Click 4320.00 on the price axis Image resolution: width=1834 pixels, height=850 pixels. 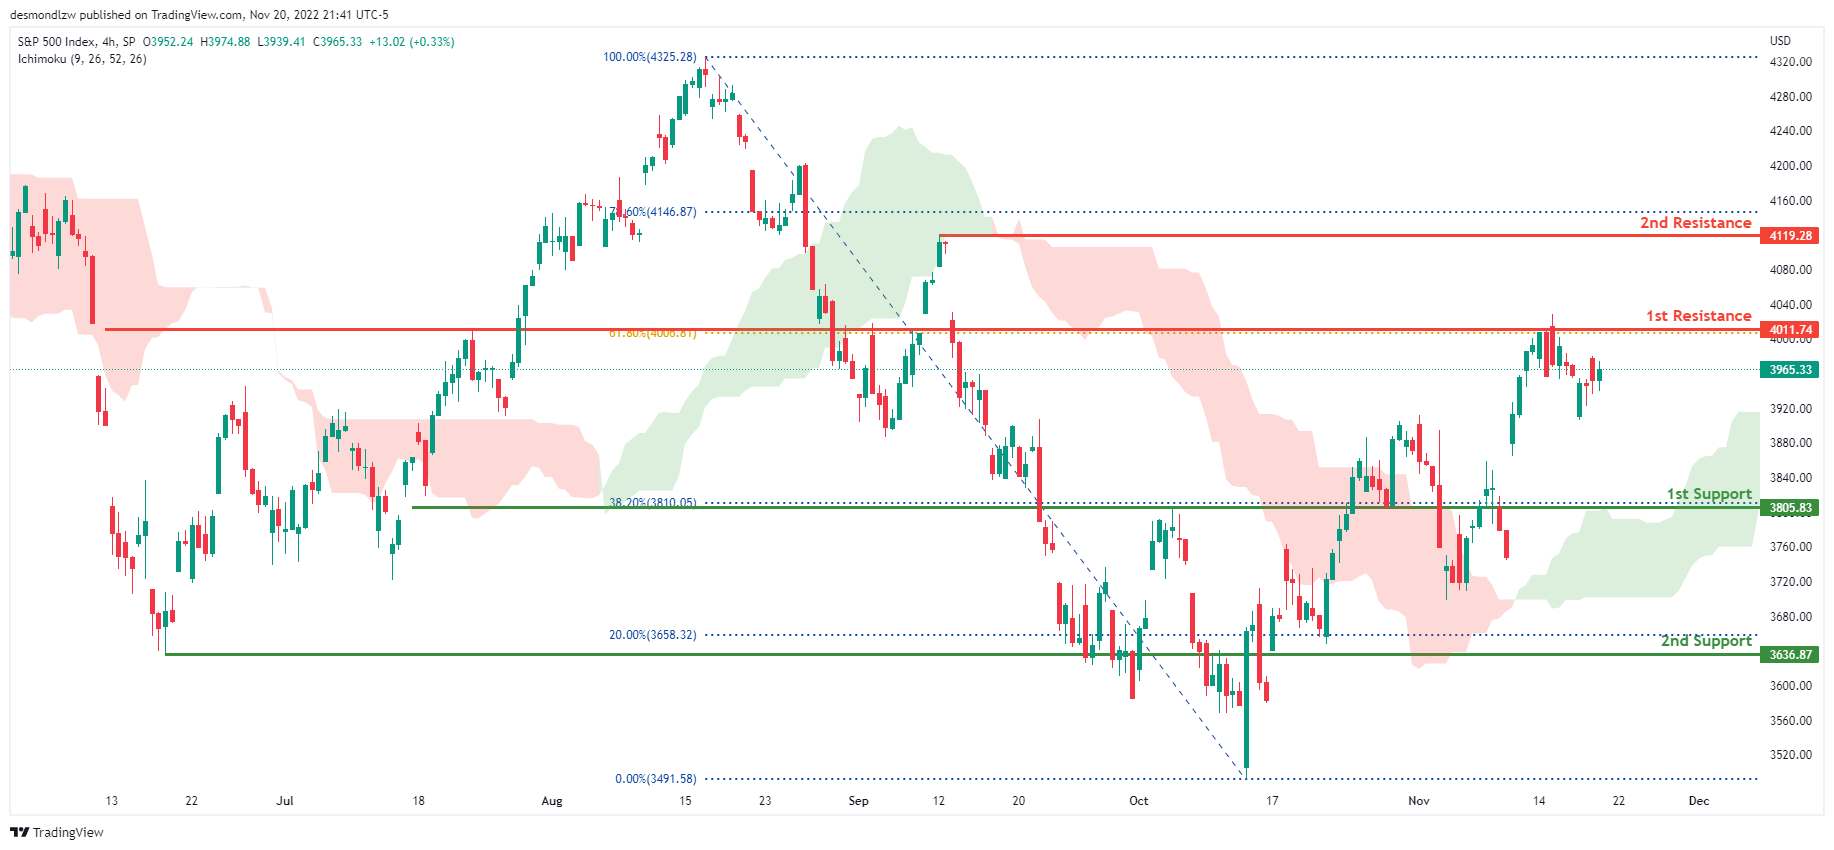1790,62
